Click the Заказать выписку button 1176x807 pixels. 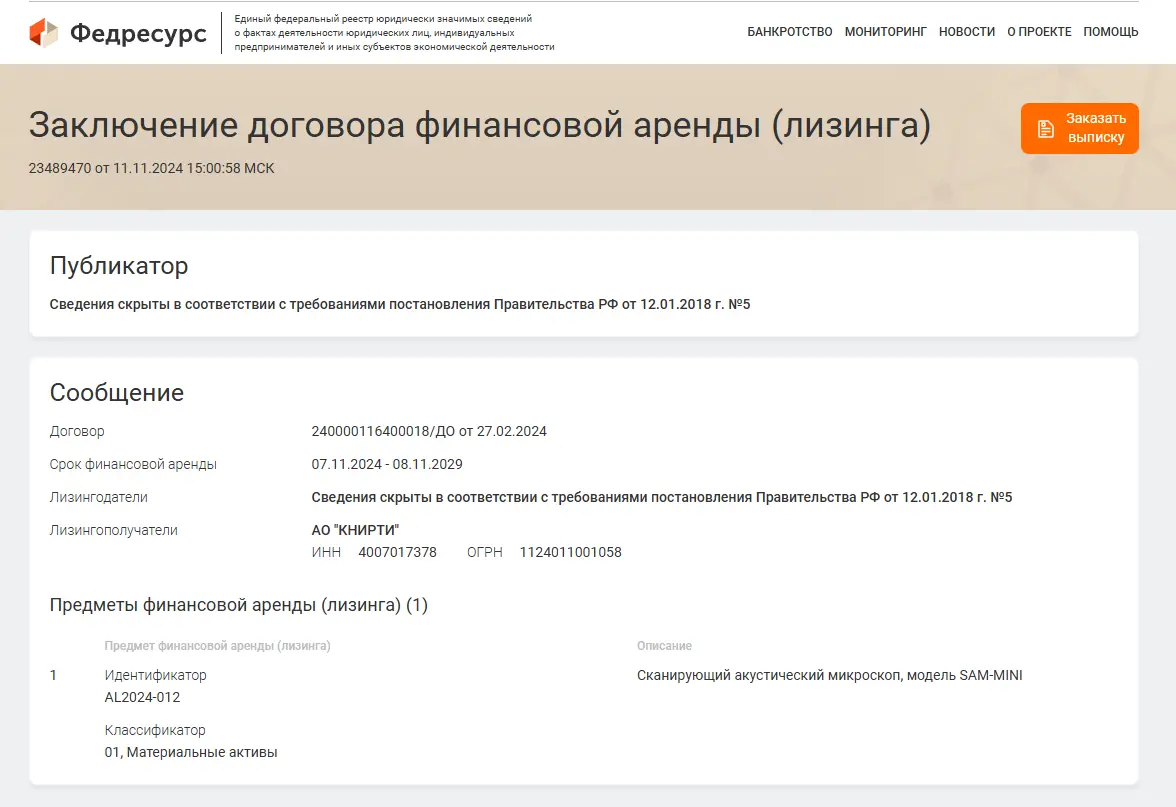coord(1079,128)
